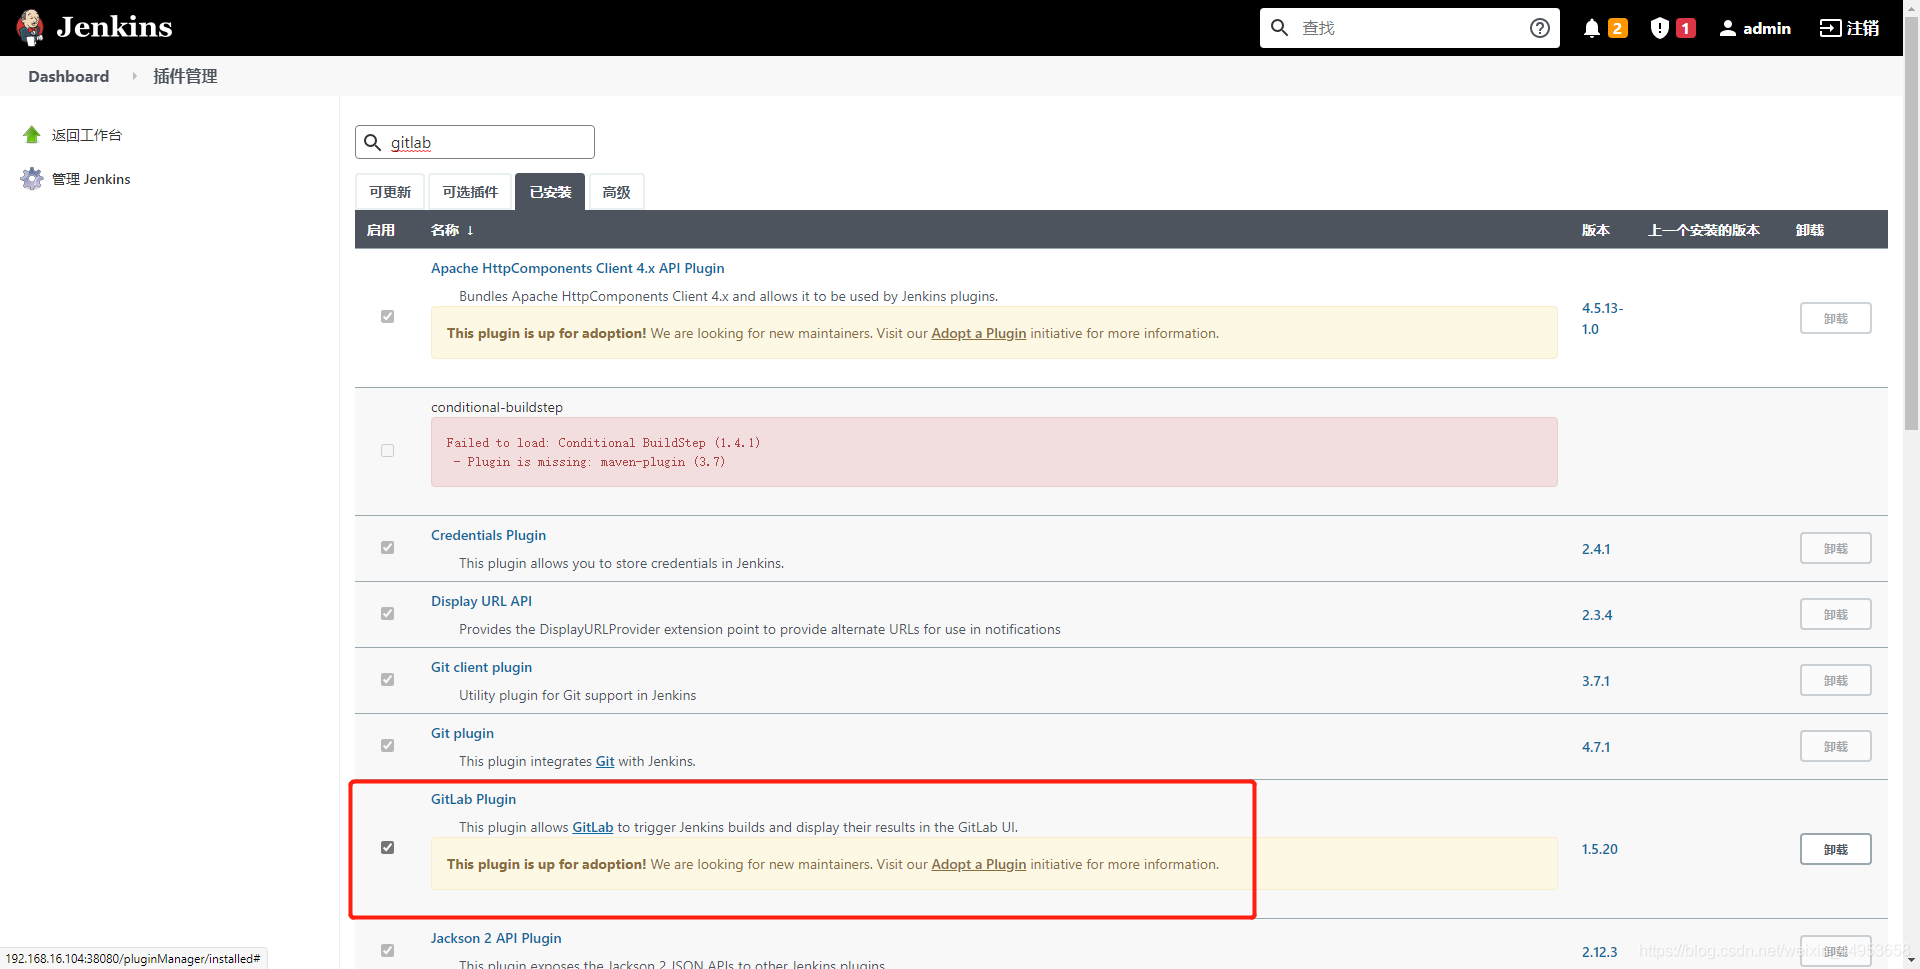Click the logout 注销 icon
The image size is (1920, 969).
click(1830, 28)
